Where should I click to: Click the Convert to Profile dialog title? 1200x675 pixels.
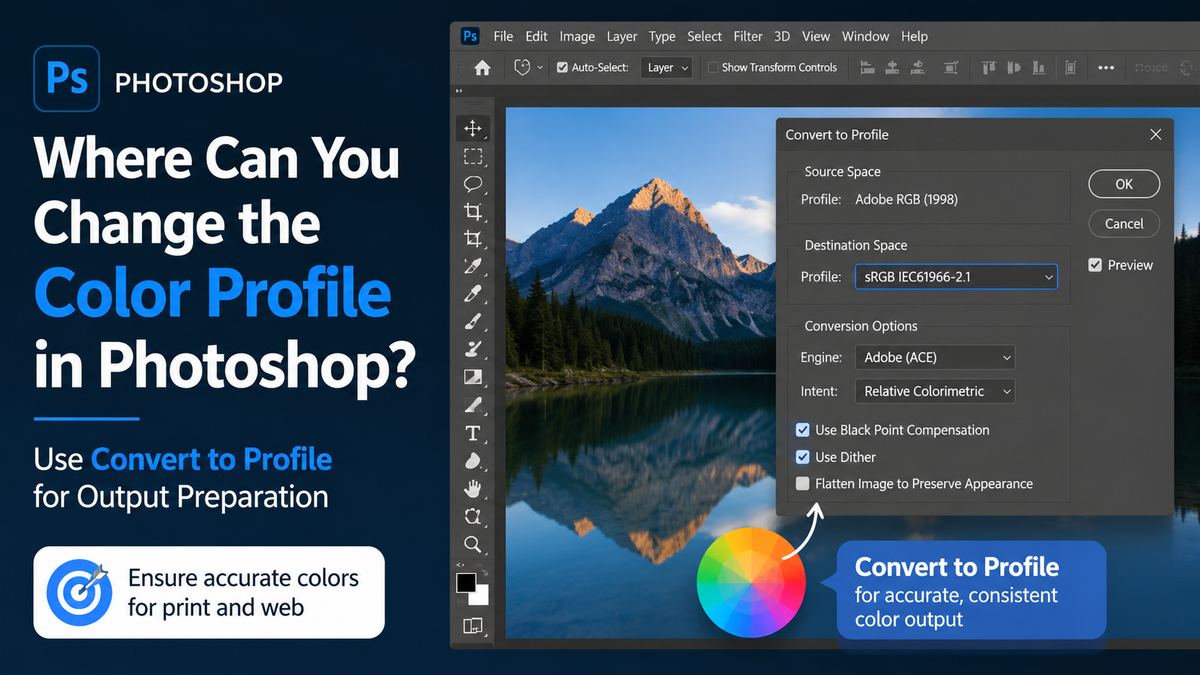tap(837, 134)
